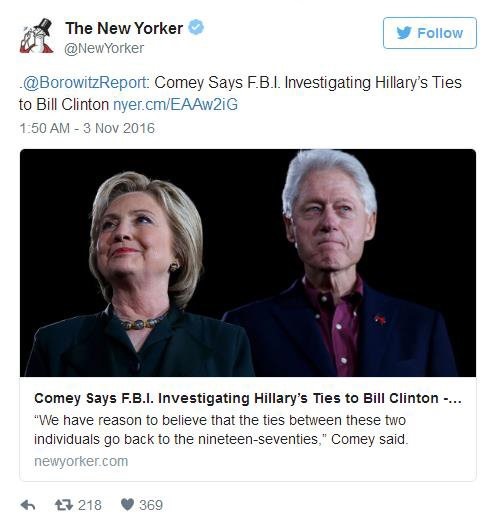Follow The New Yorker account
Screen dimensions: 493x523
(430, 33)
